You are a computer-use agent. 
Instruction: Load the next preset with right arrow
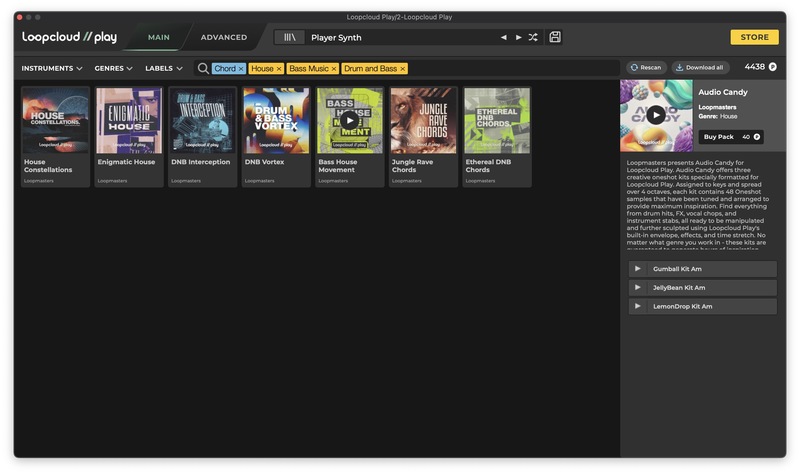click(518, 37)
